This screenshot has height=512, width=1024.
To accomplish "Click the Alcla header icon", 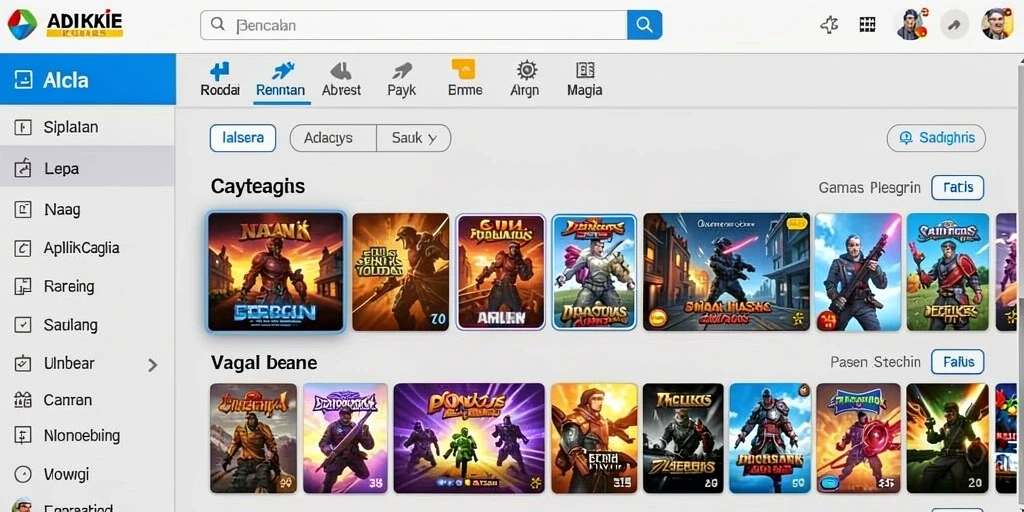I will coord(23,80).
